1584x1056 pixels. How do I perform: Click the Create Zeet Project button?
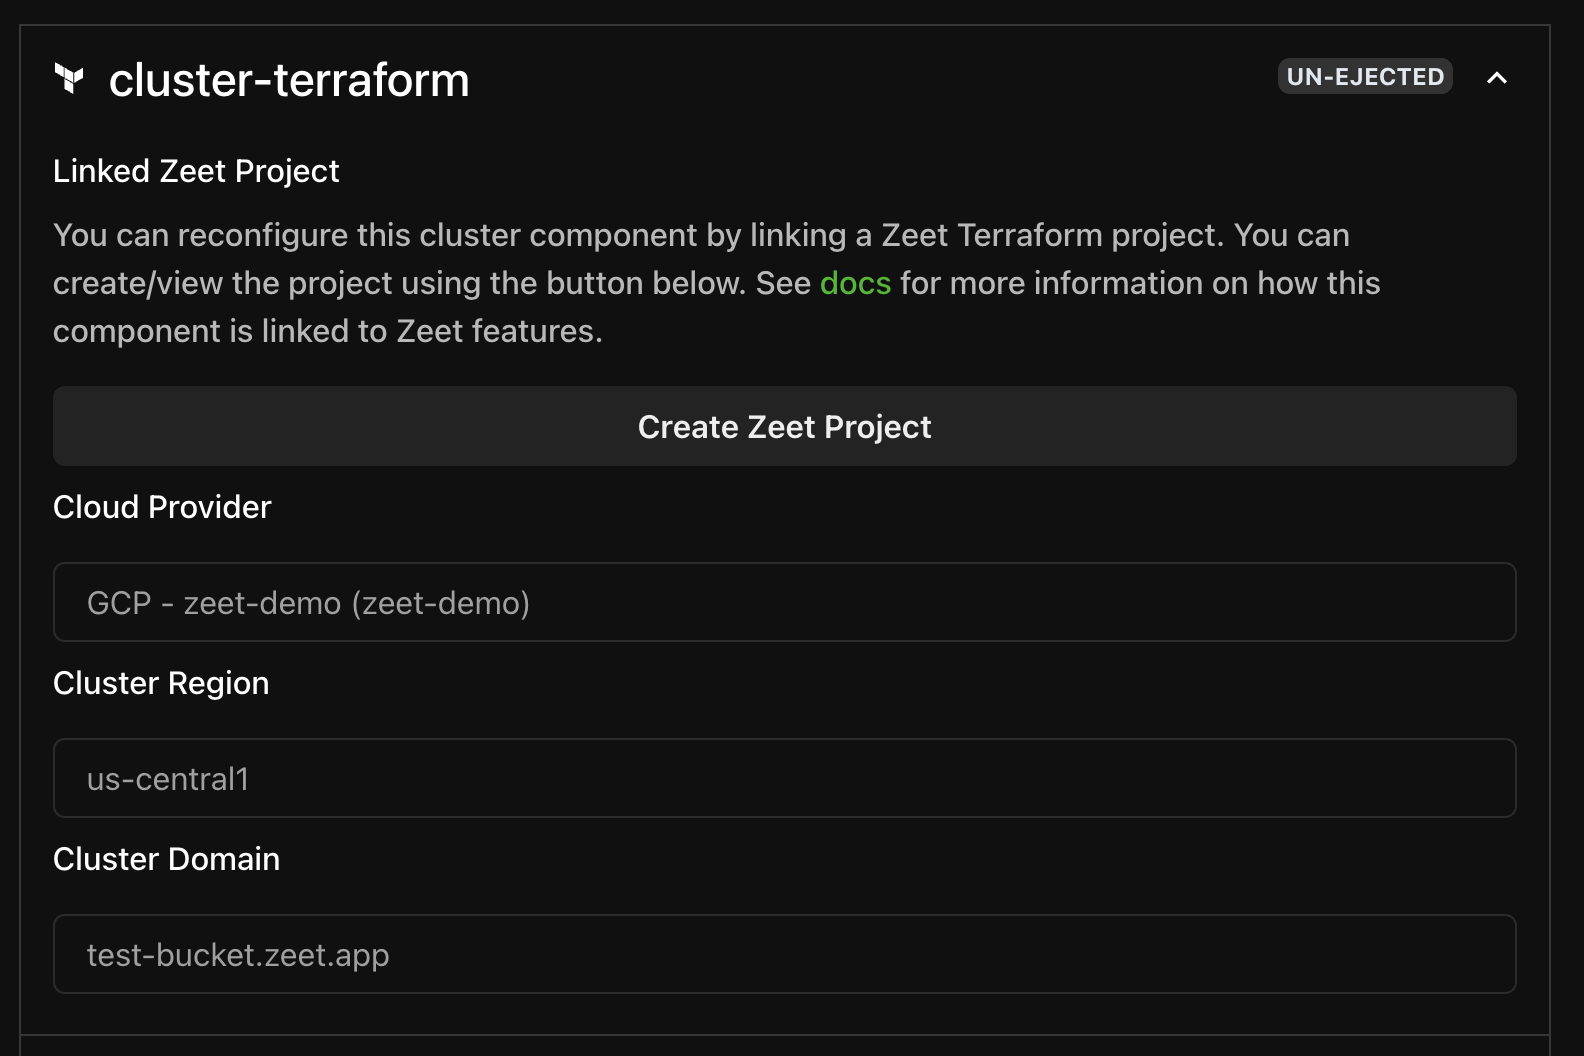pyautogui.click(x=784, y=426)
